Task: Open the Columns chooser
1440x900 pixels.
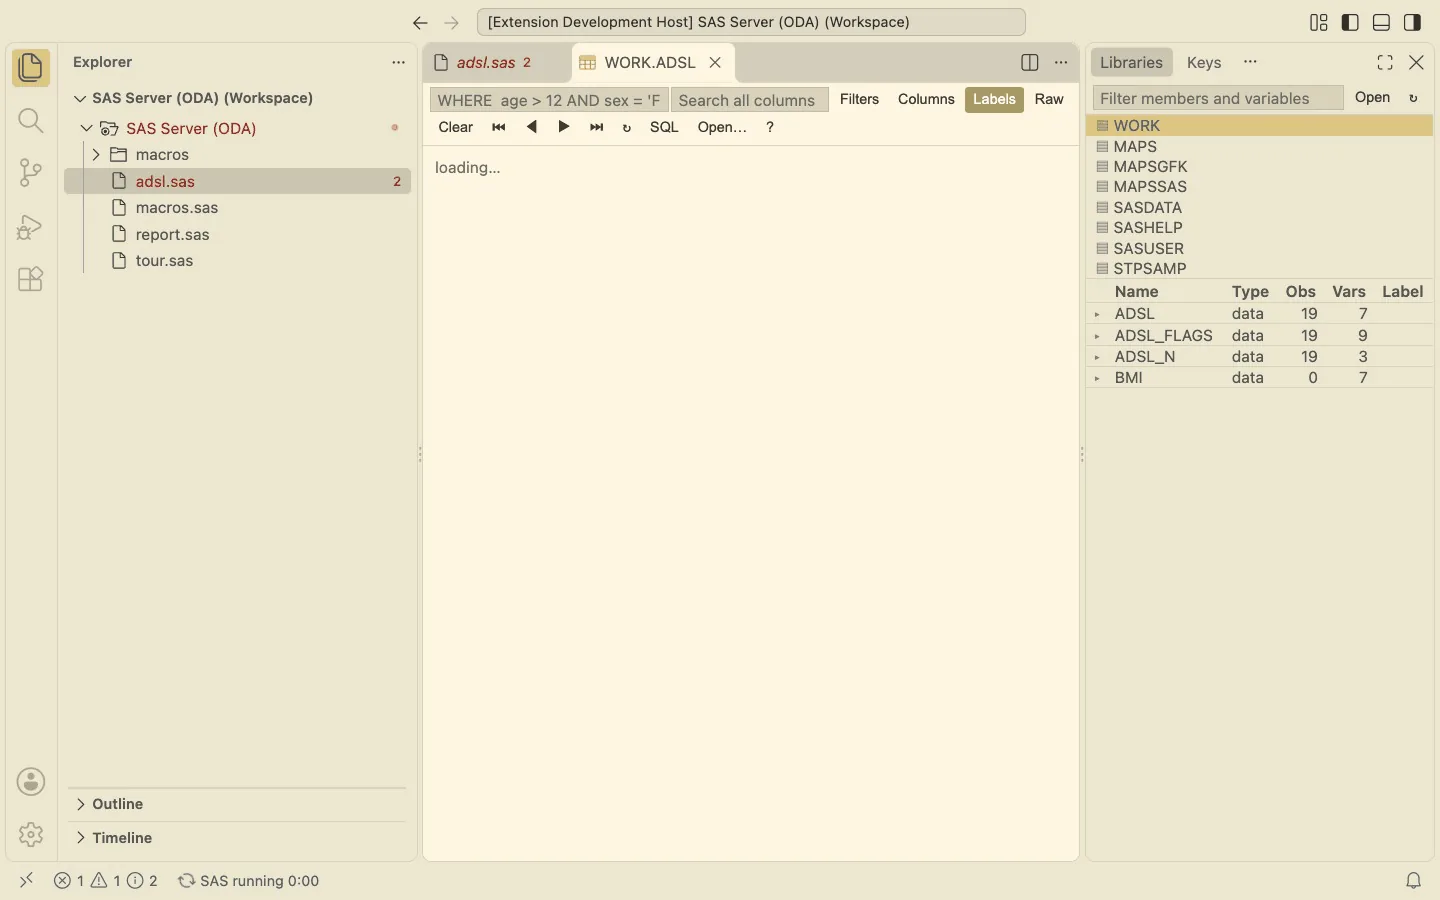Action: 926,99
